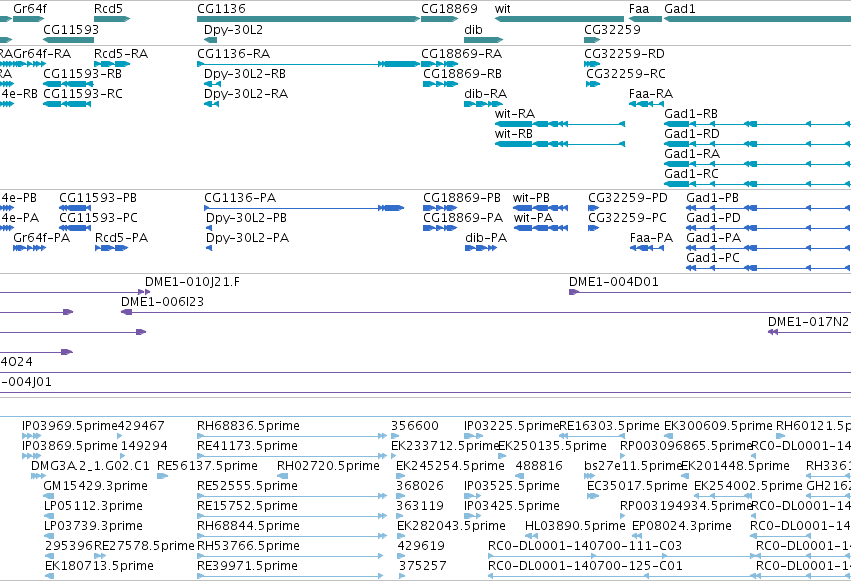This screenshot has width=851, height=581.
Task: Select protein Dpy-30L2-PB
Action: pos(246,218)
